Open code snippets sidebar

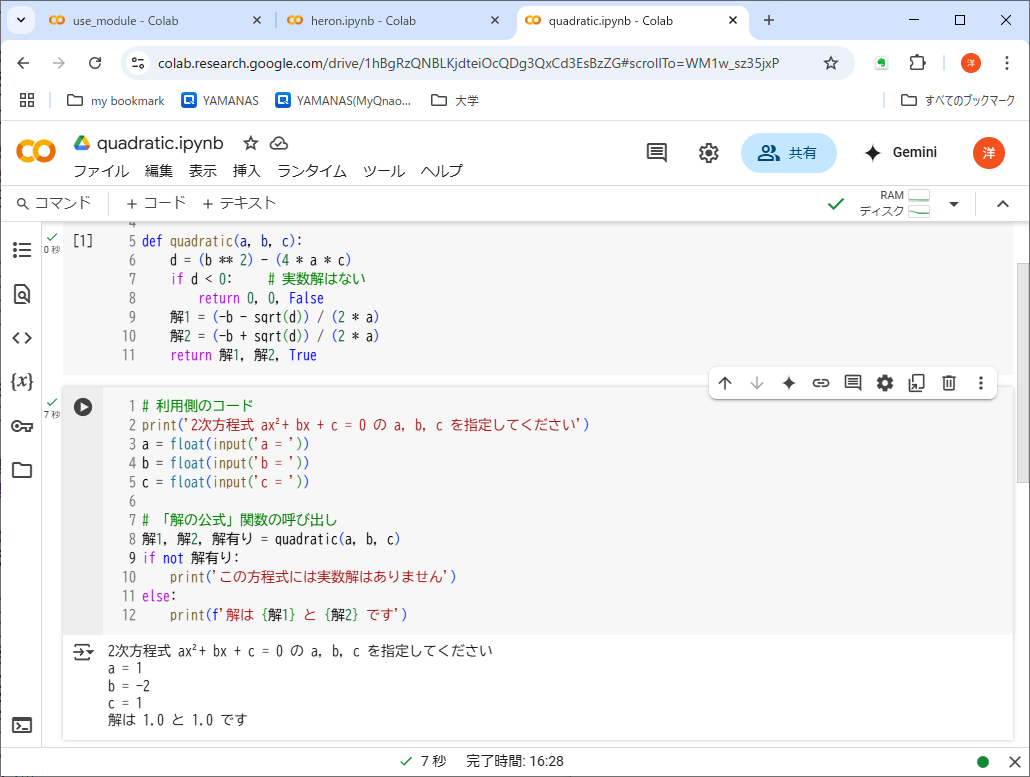(x=22, y=338)
